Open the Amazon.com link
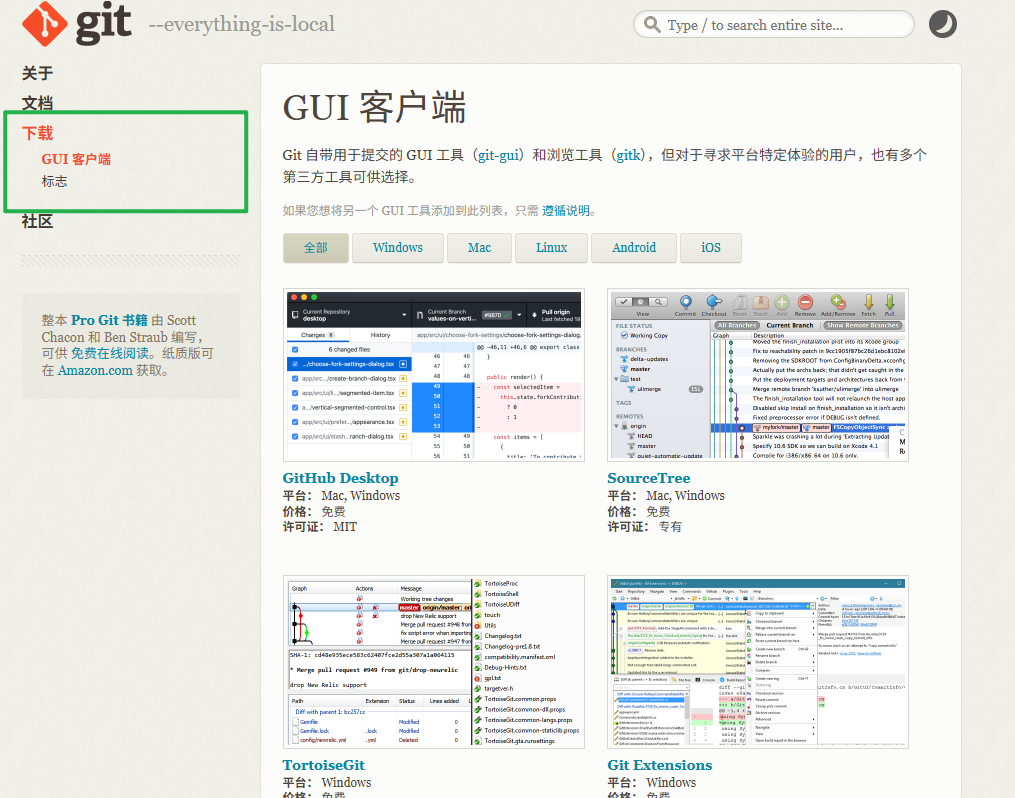 click(95, 370)
